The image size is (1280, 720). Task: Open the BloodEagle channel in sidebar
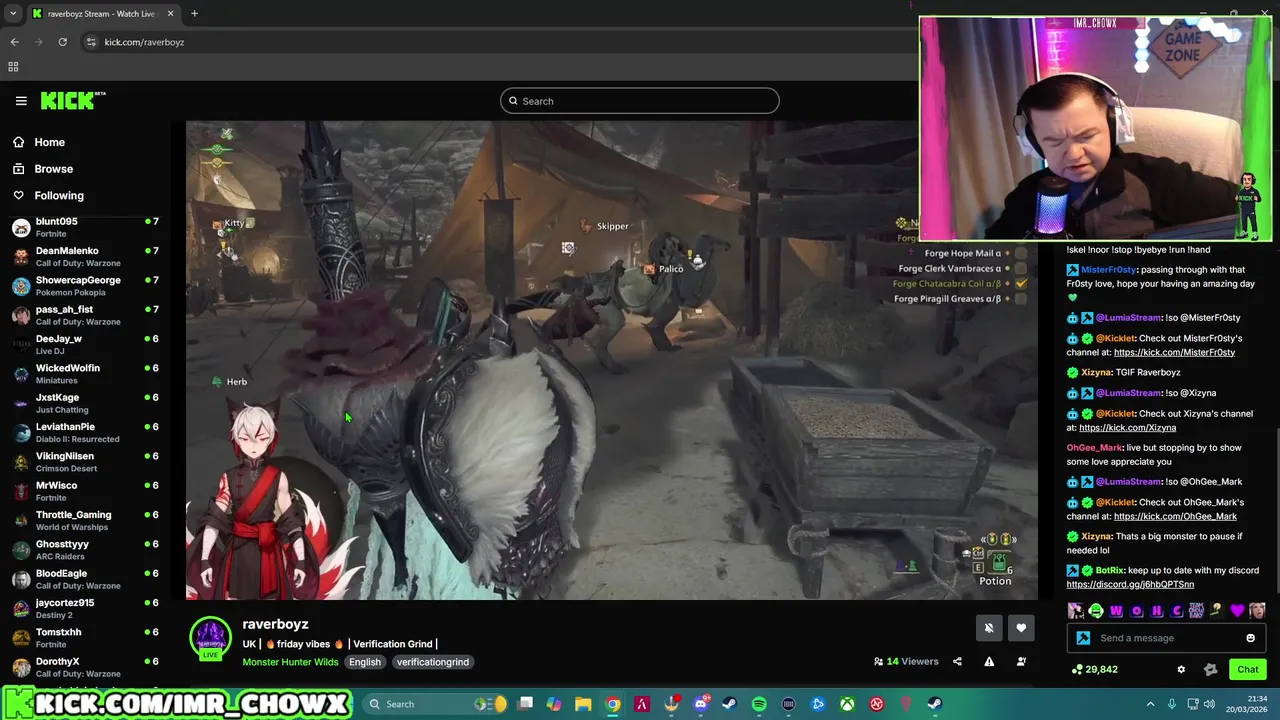tap(85, 579)
